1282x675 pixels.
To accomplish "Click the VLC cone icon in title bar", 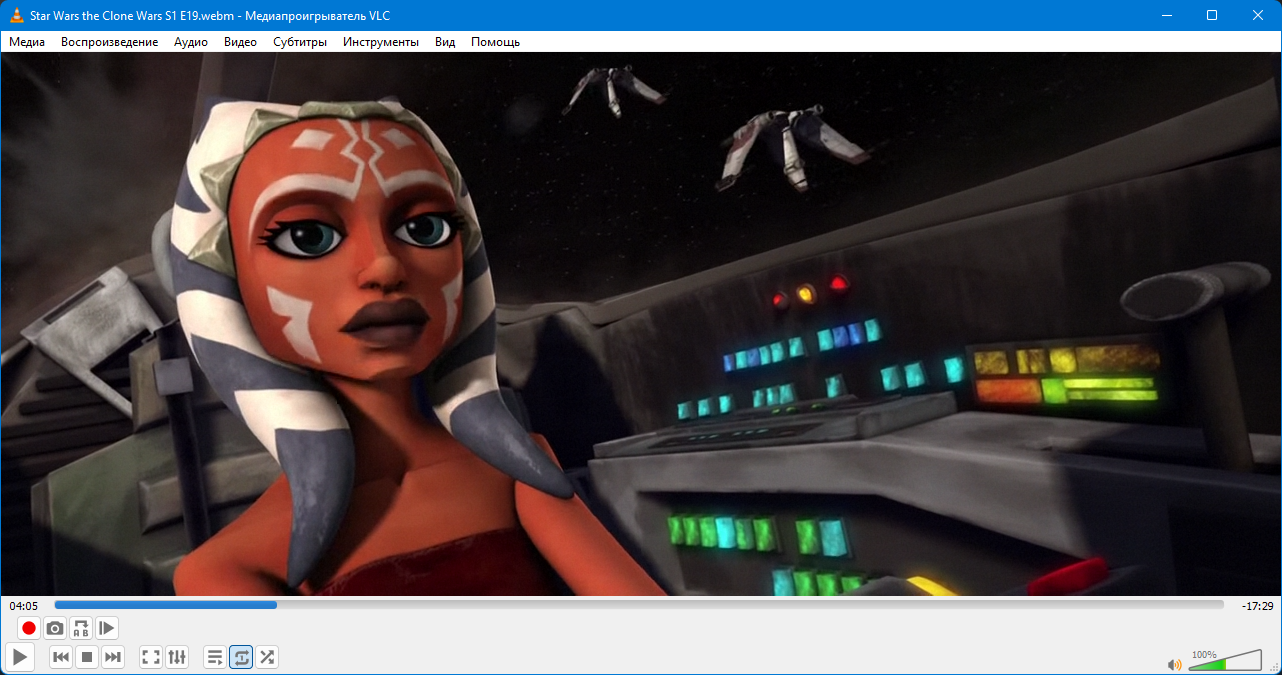I will [x=16, y=15].
